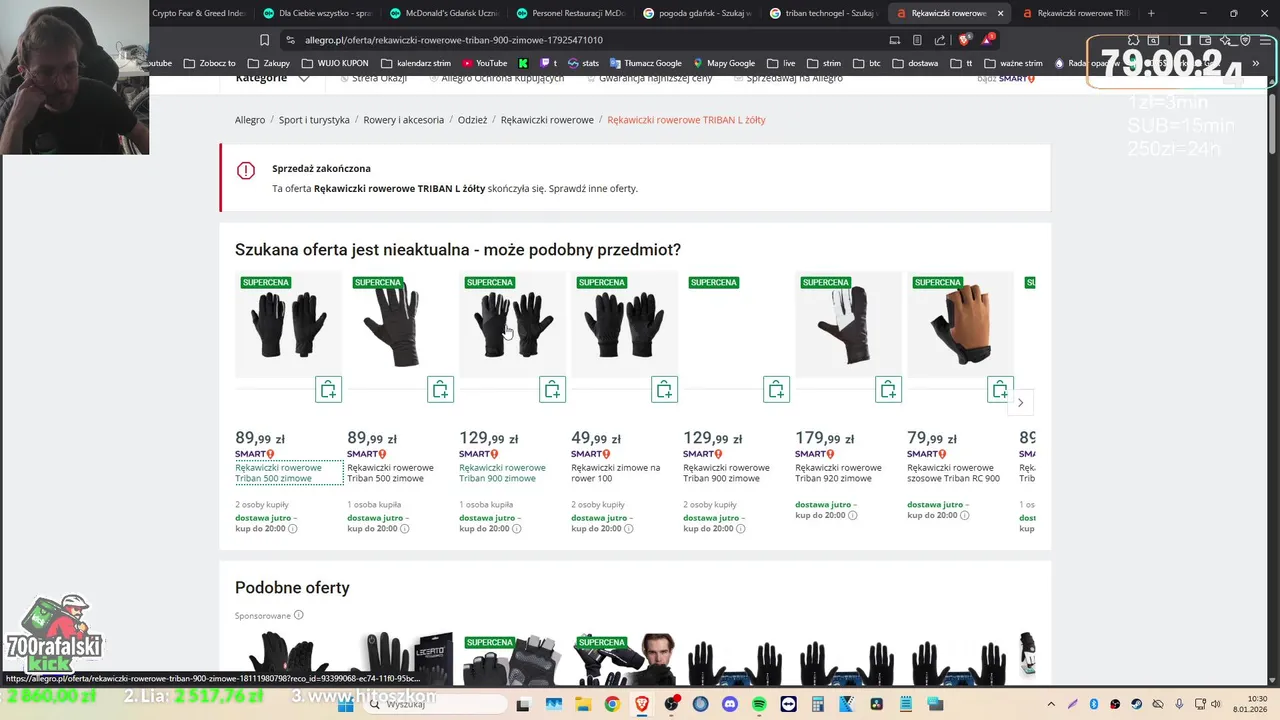Open the share icon in address bar
Screen dimensions: 1280x720
point(940,40)
